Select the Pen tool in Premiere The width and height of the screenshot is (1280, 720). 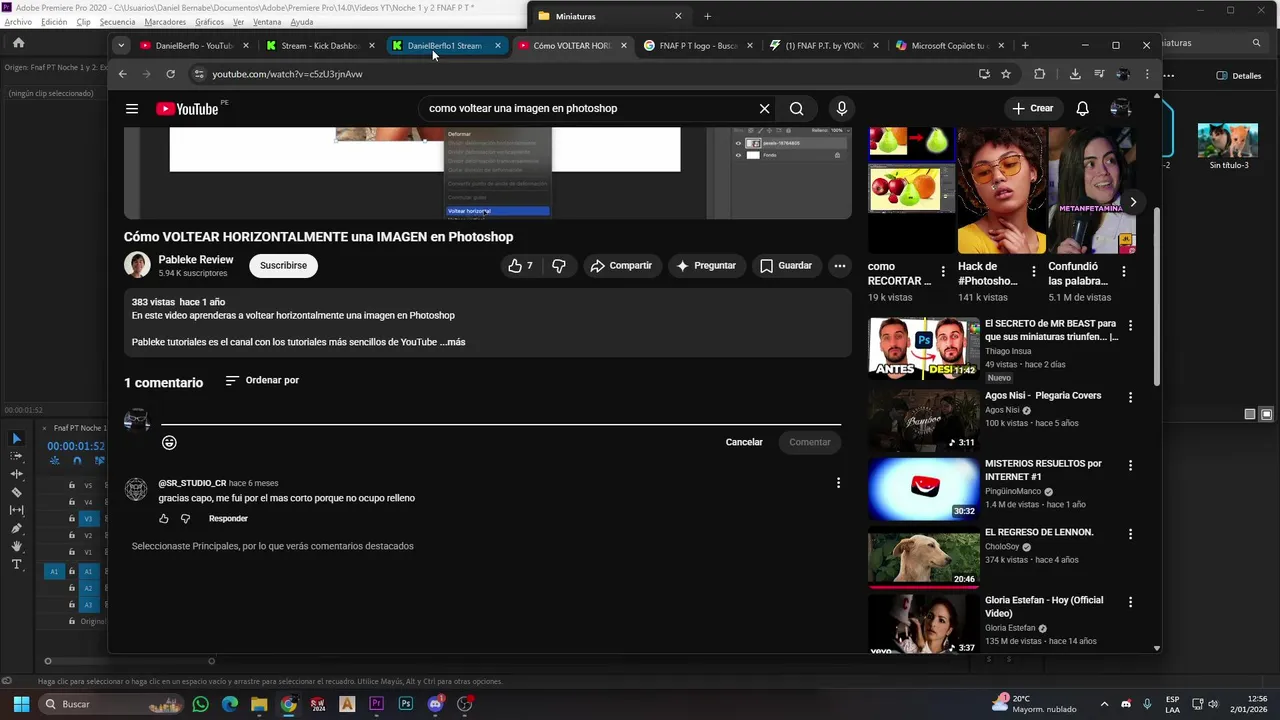(x=16, y=528)
